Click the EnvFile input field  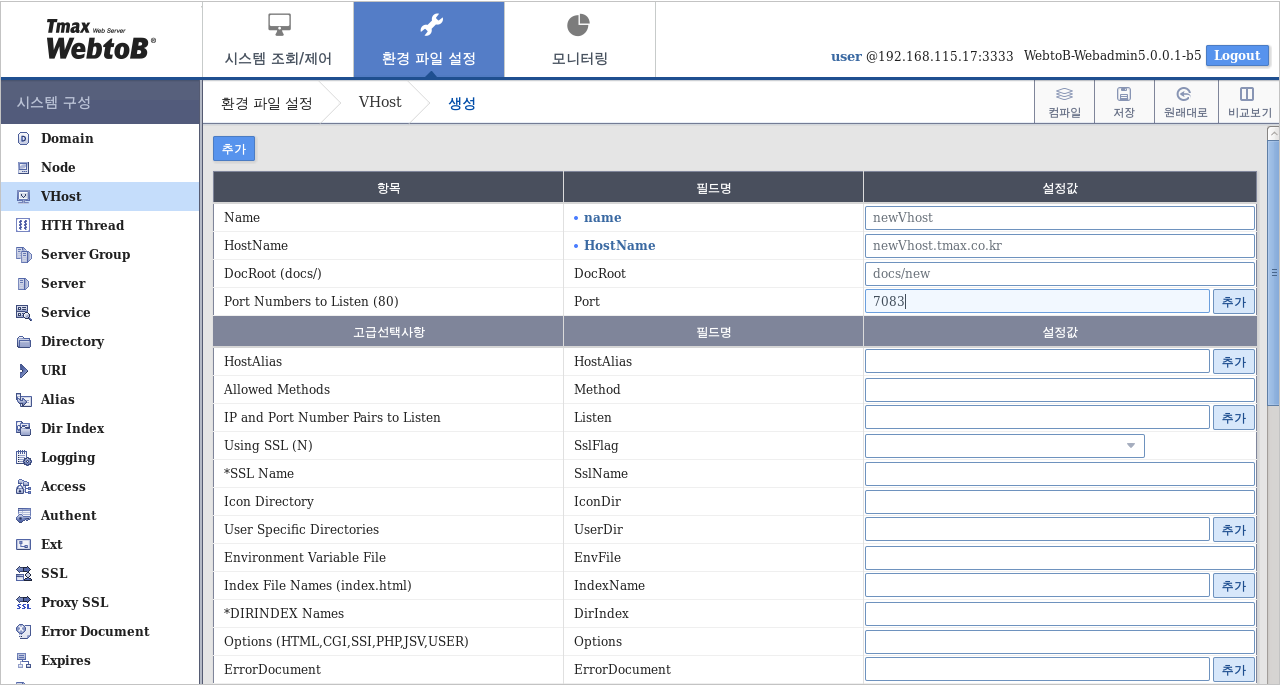[x=1059, y=558]
